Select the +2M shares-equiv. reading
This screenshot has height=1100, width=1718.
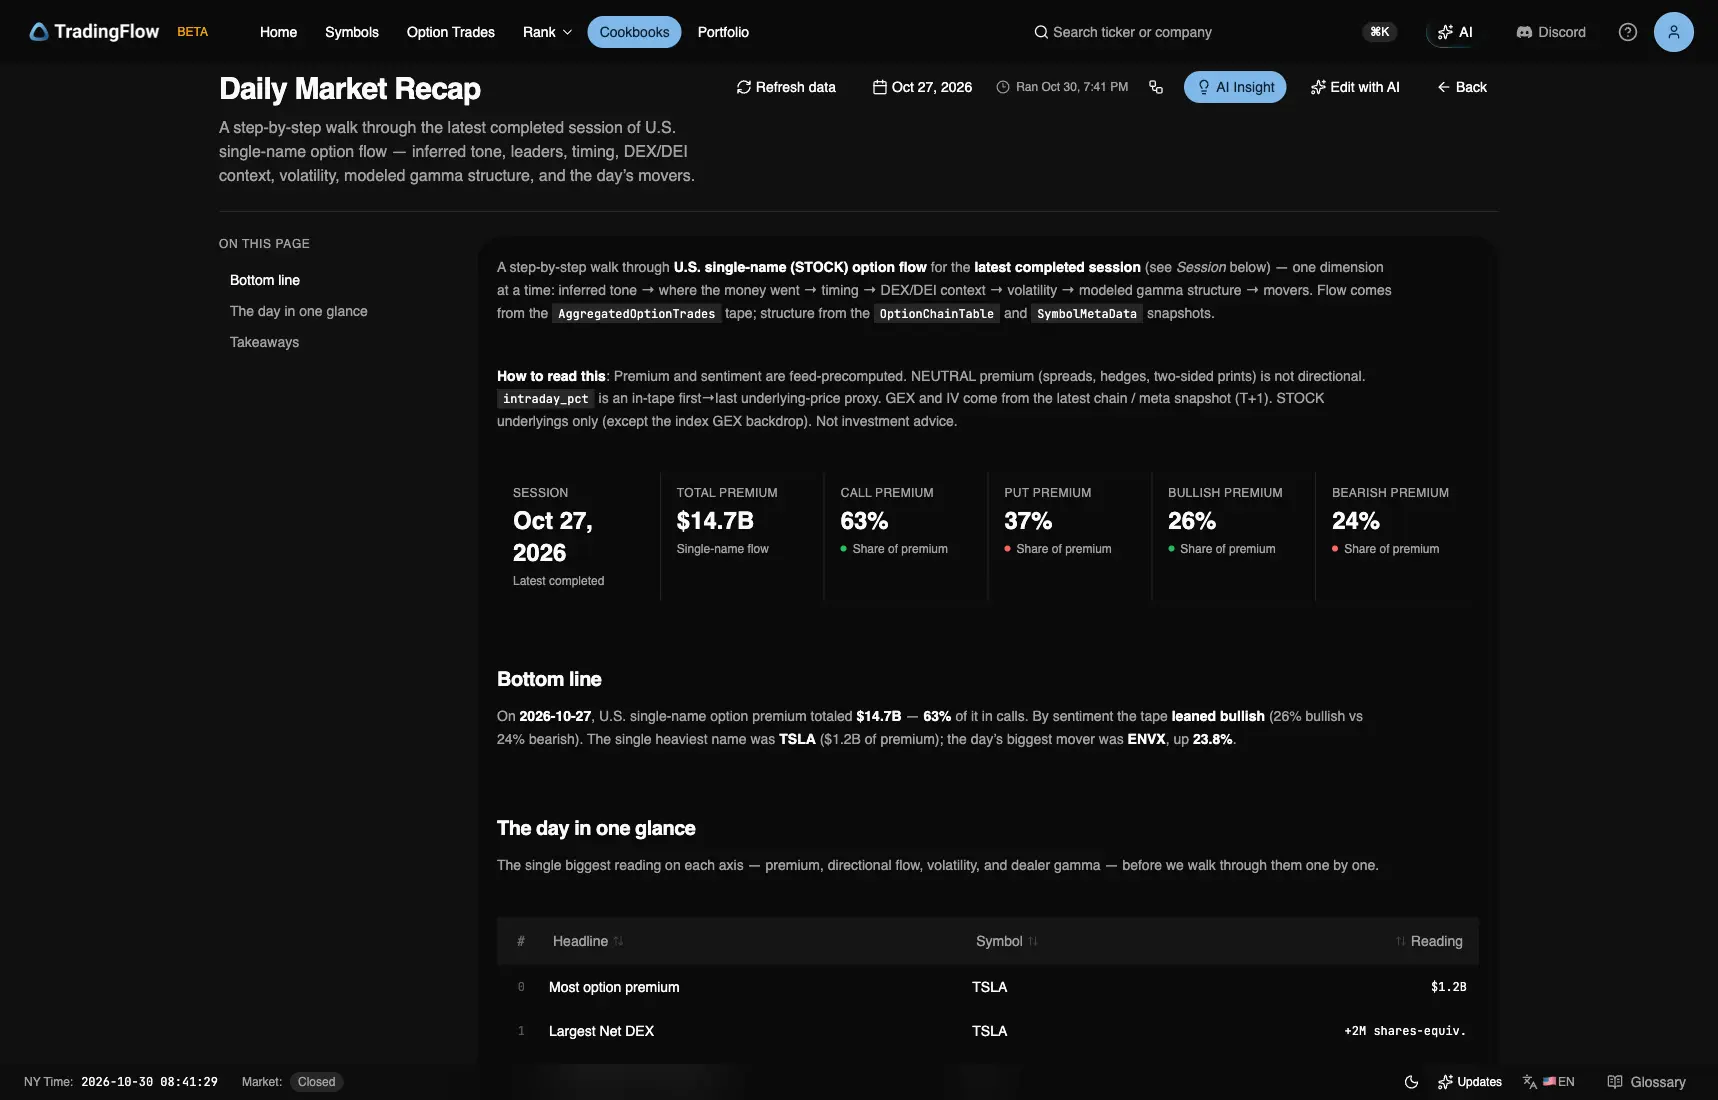tap(1405, 1031)
